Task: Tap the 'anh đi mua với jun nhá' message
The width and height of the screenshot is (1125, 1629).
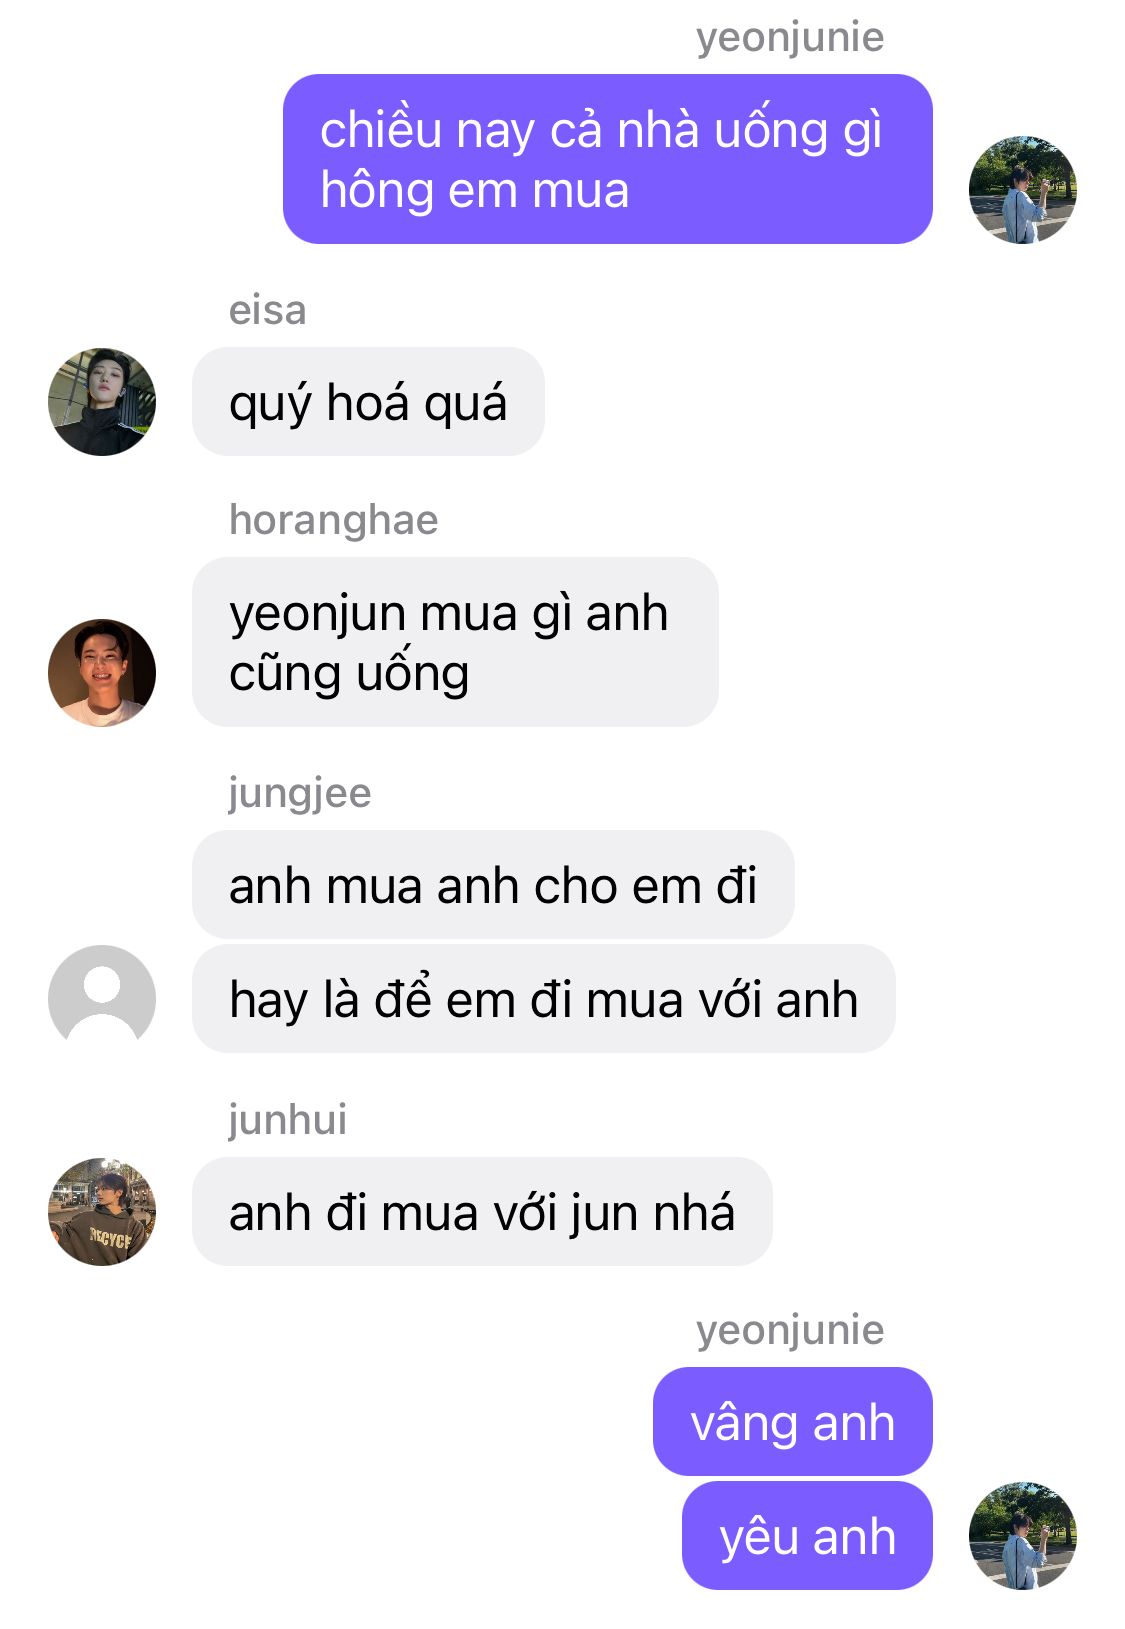Action: tap(482, 1212)
